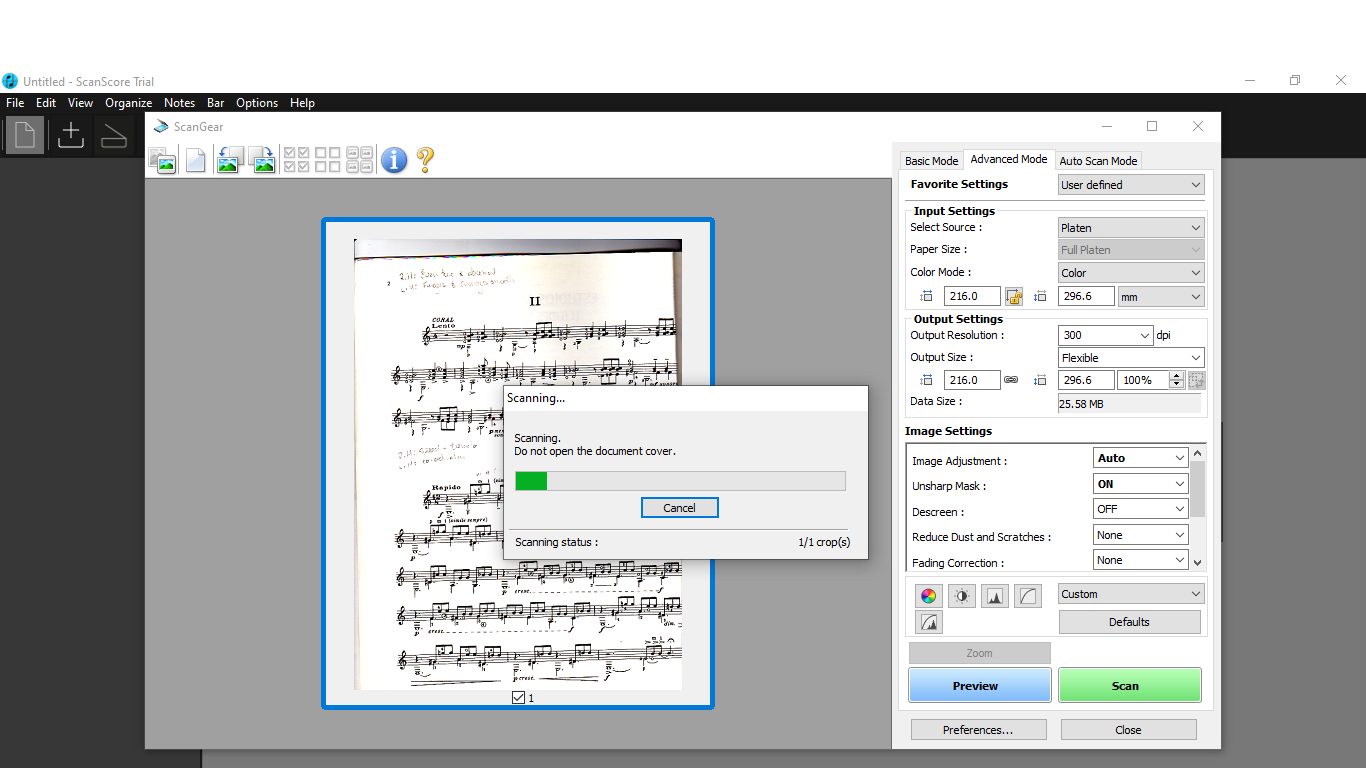Open the Fading Correction dropdown

1141,560
